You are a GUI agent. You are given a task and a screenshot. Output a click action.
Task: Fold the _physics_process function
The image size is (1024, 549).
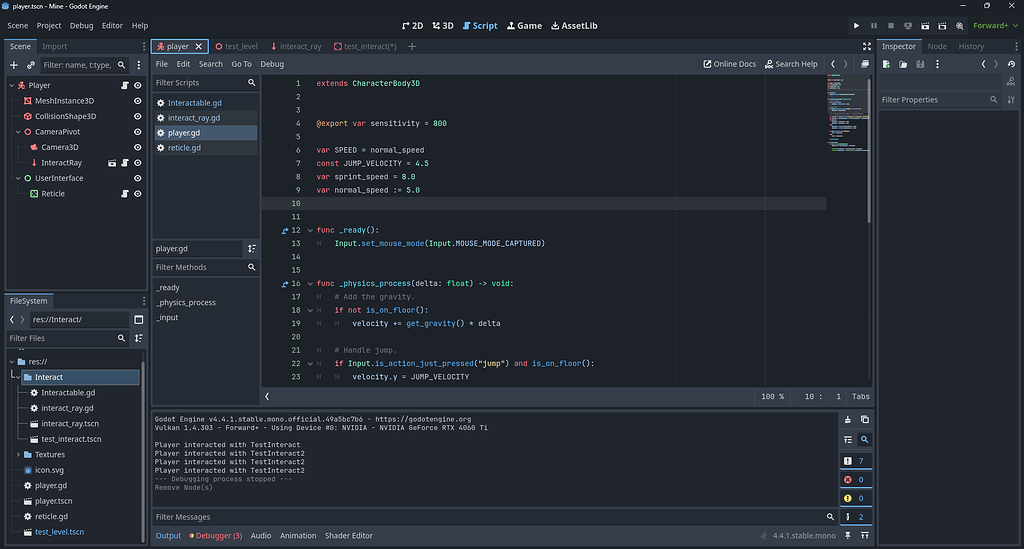pos(310,284)
